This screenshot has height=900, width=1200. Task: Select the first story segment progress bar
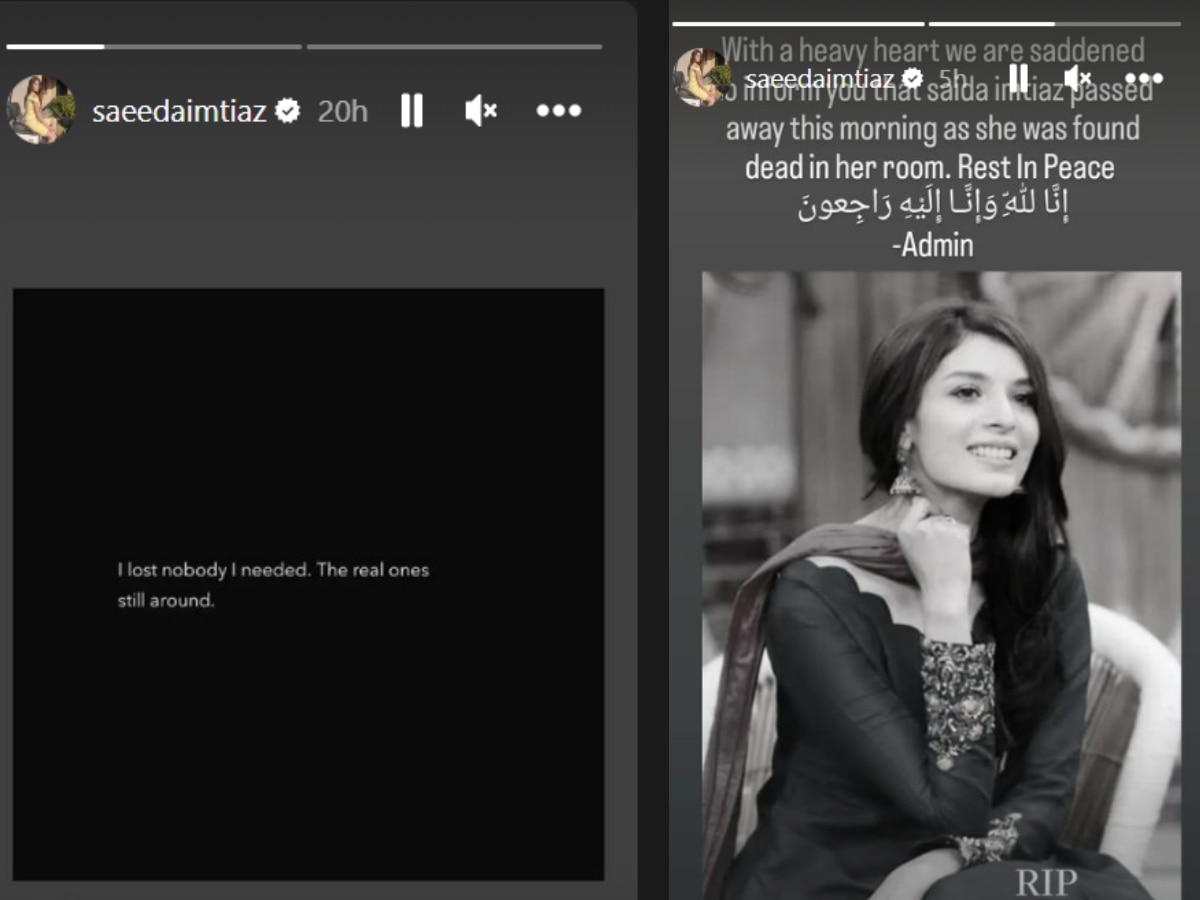tap(155, 45)
